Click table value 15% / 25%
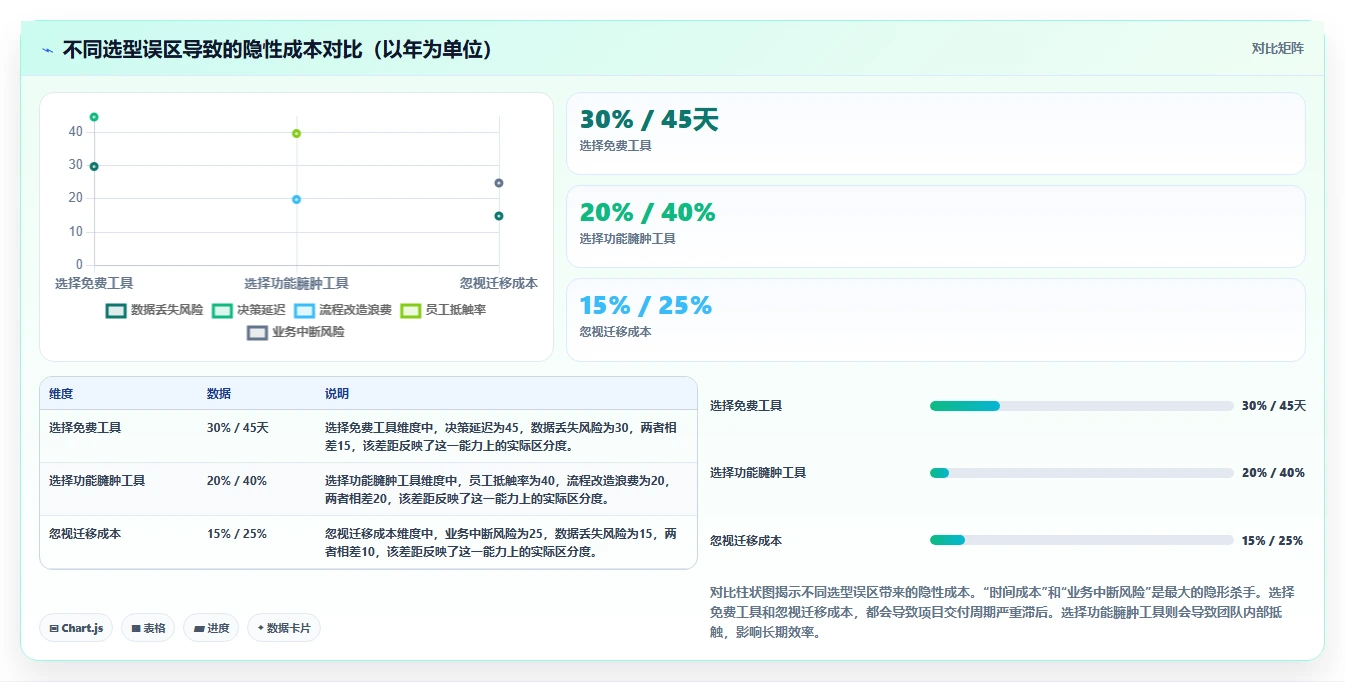The image size is (1345, 682). 237,533
